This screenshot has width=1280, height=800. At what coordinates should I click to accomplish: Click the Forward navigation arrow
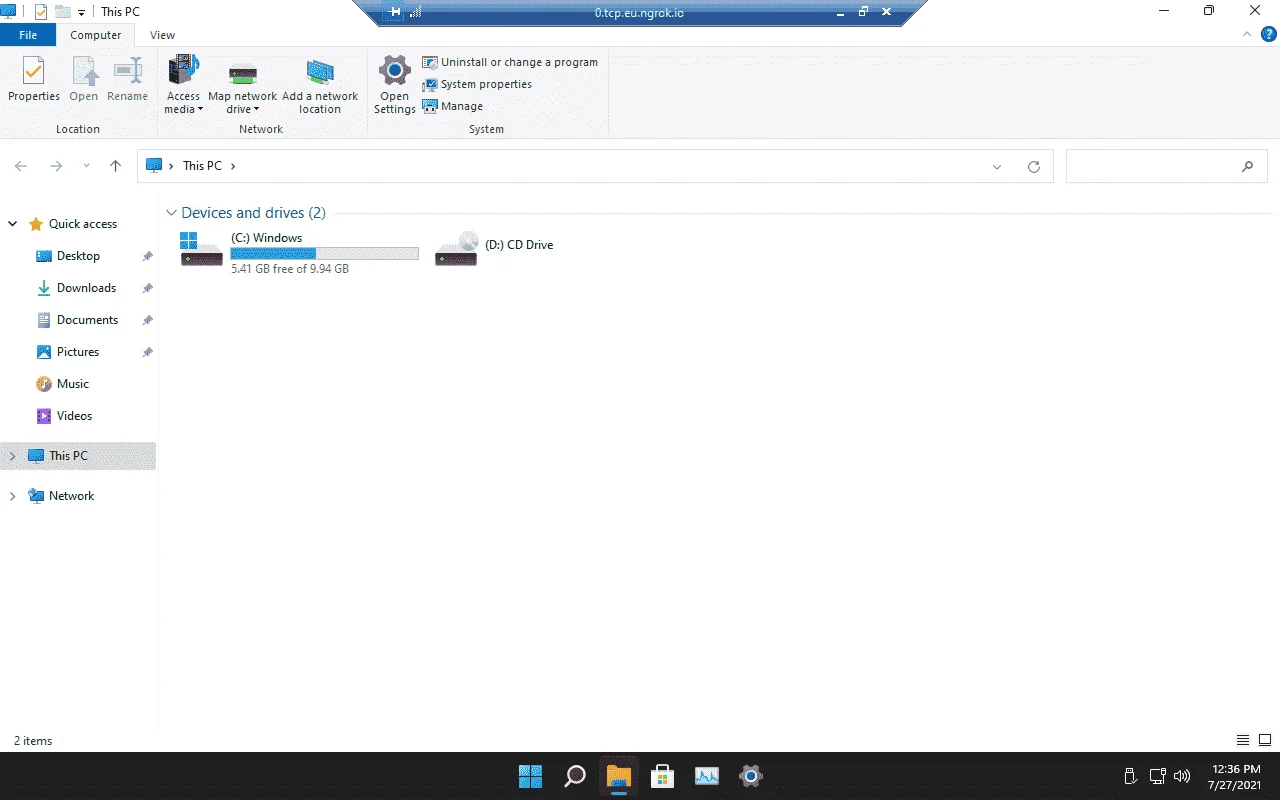click(x=56, y=166)
